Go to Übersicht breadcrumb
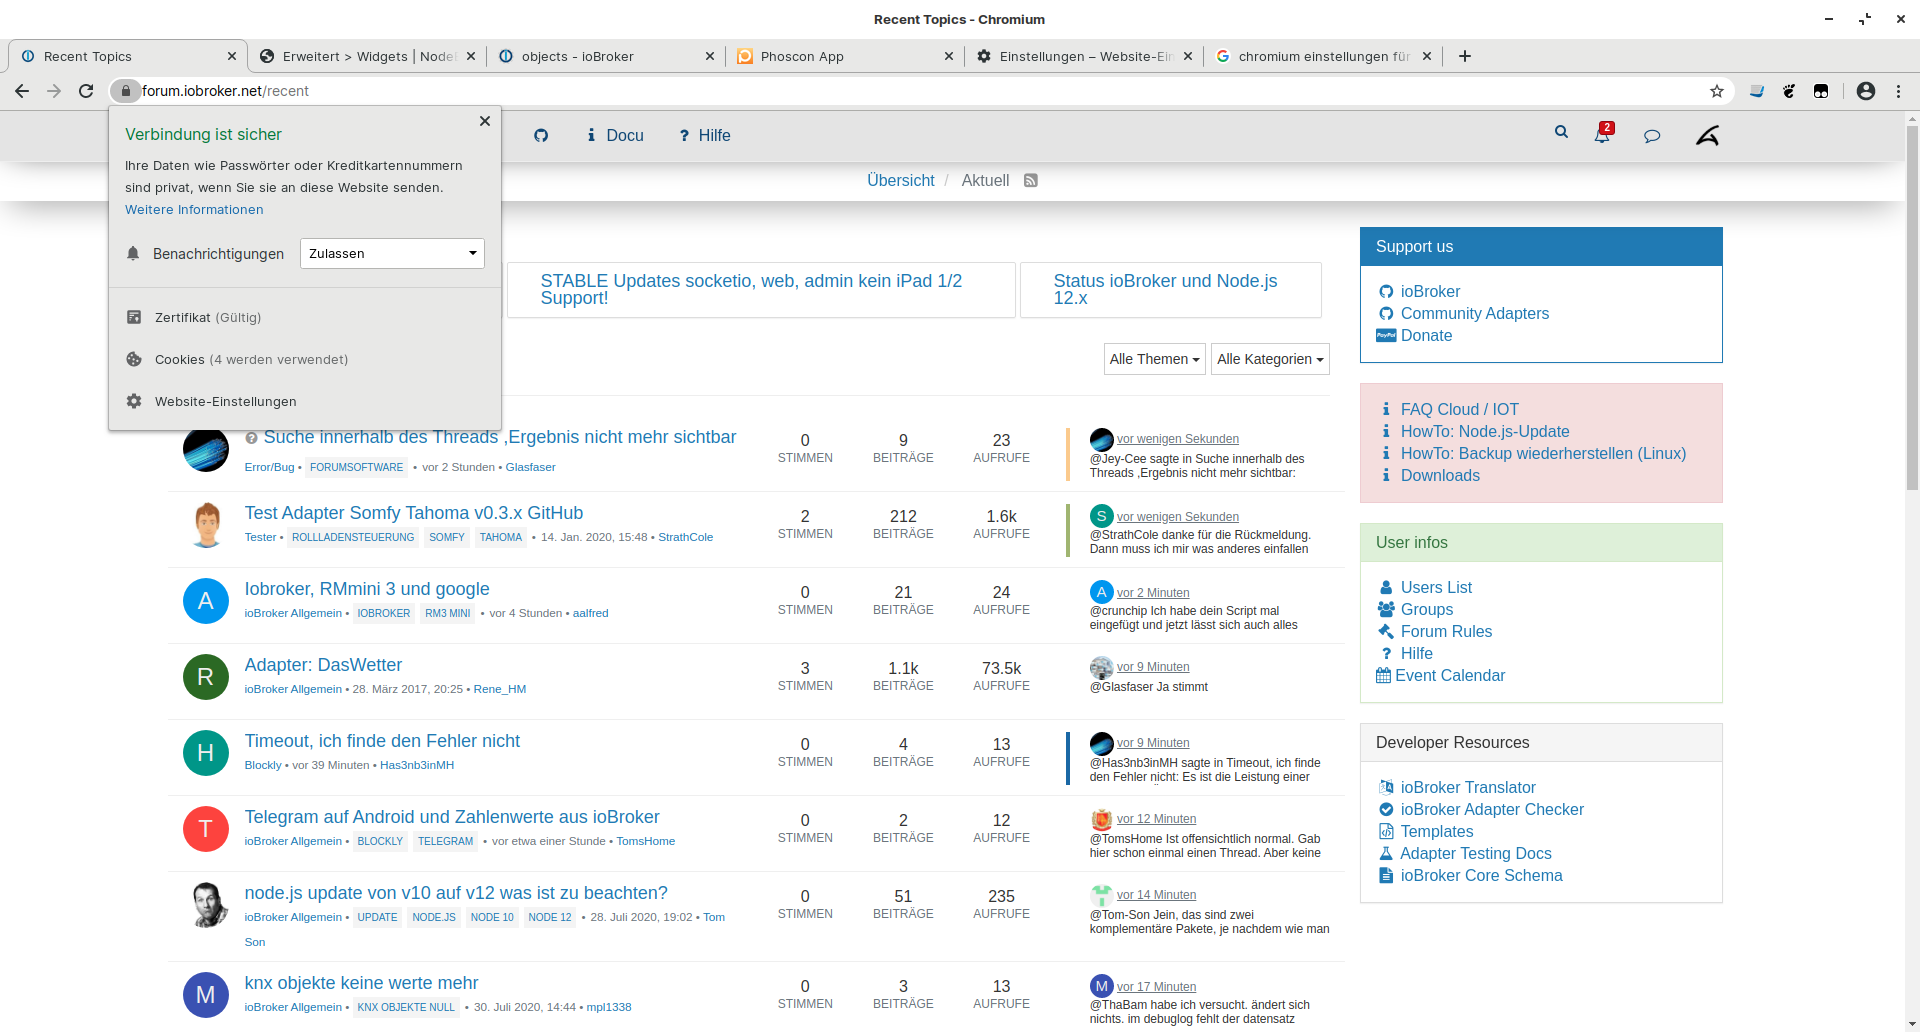The image size is (1920, 1032). [x=900, y=180]
